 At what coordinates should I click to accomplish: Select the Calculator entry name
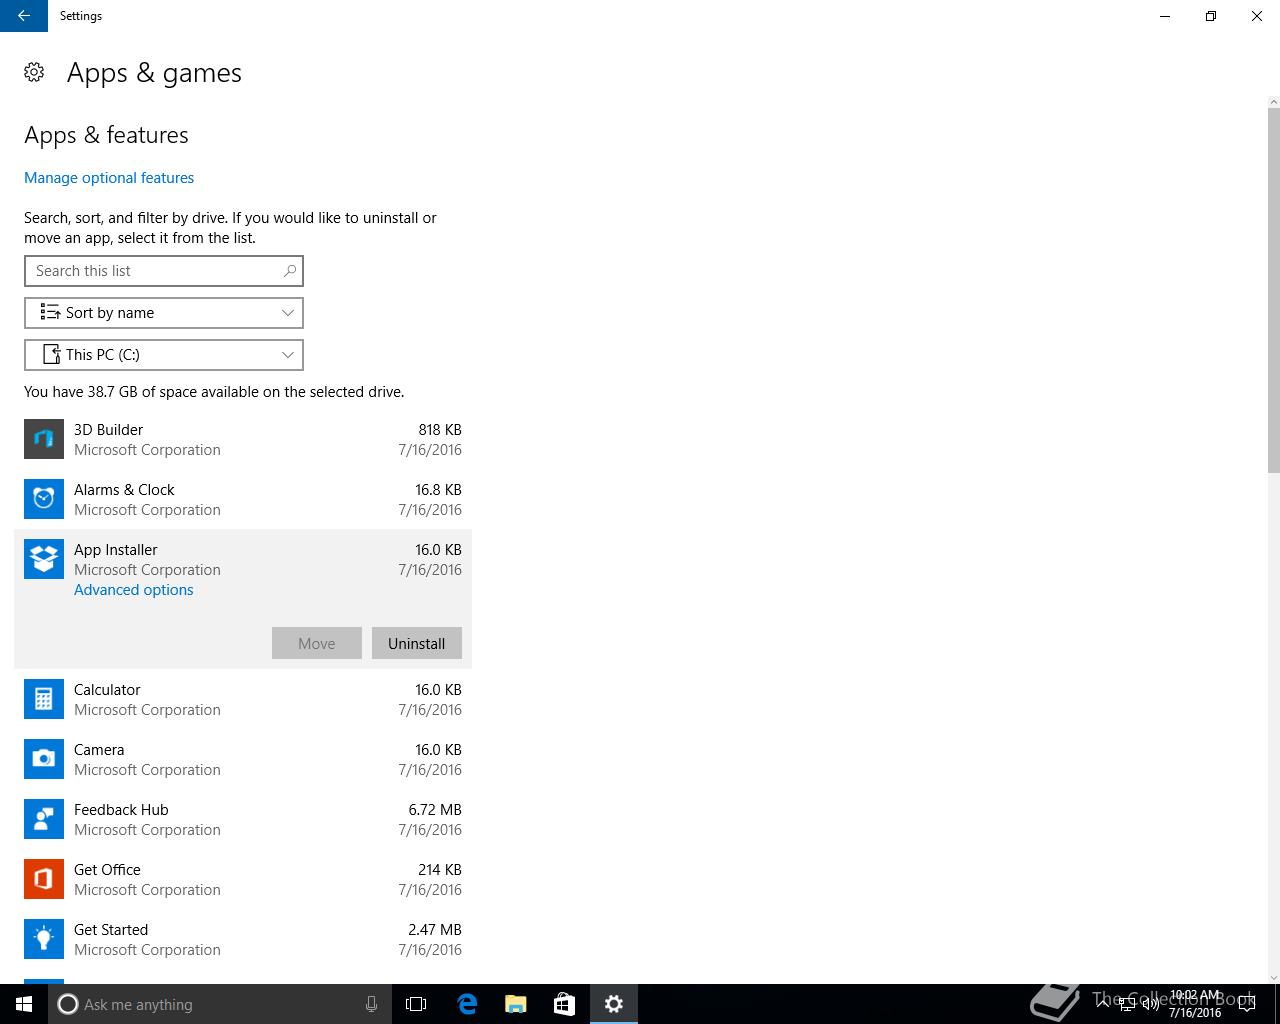(x=107, y=690)
